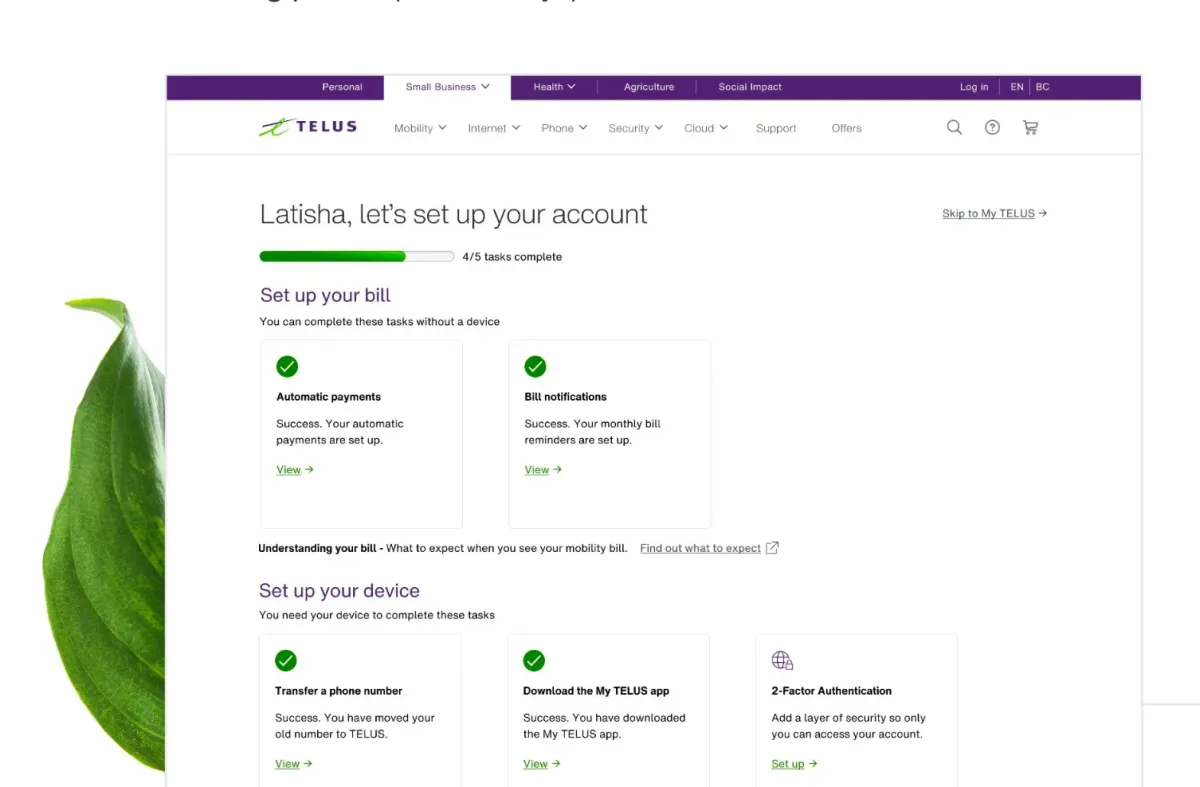The height and width of the screenshot is (787, 1200).
Task: Open the Support menu item
Action: click(x=776, y=128)
